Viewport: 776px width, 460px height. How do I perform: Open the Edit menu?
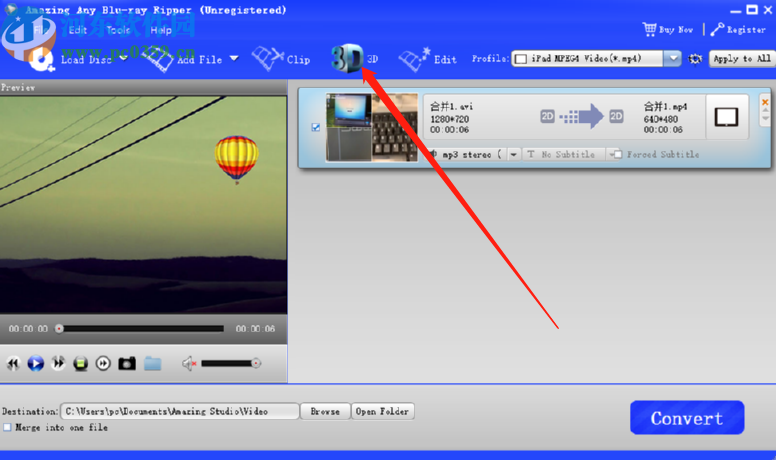pos(78,30)
